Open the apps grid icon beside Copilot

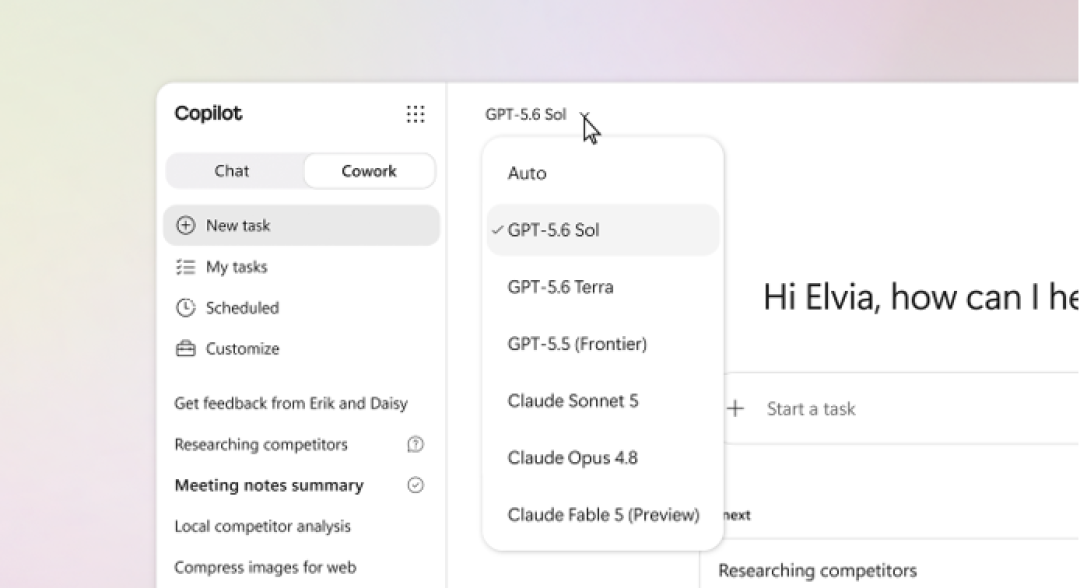pos(415,114)
